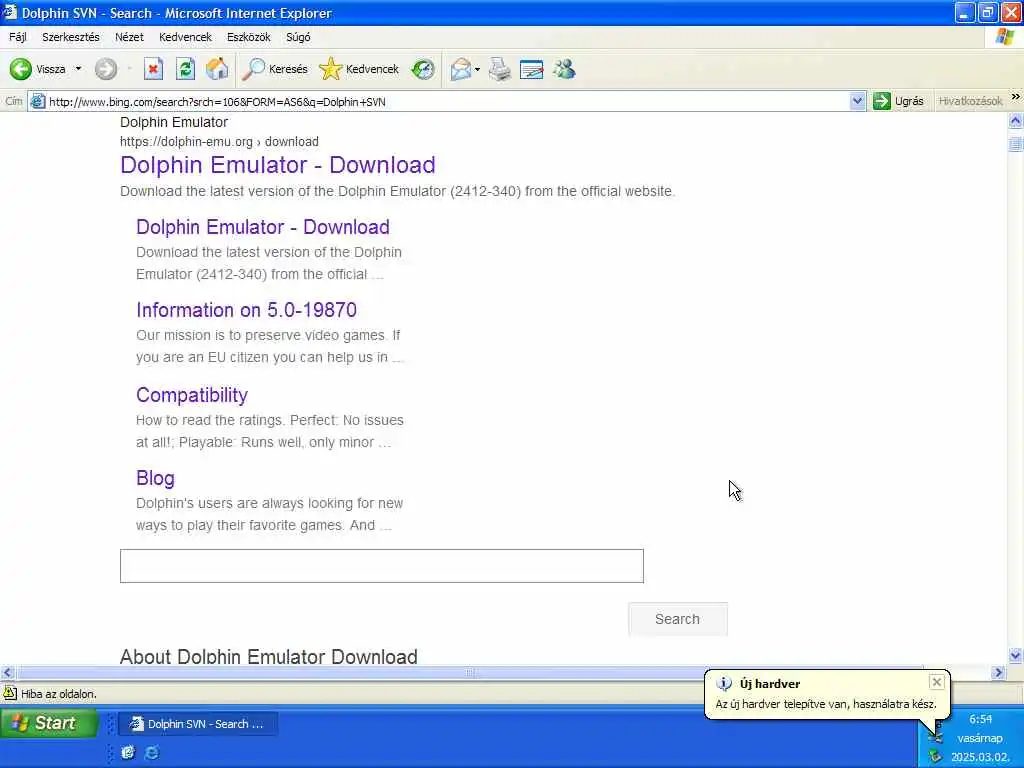Open the Eszközök menu
This screenshot has width=1024, height=768.
point(249,37)
